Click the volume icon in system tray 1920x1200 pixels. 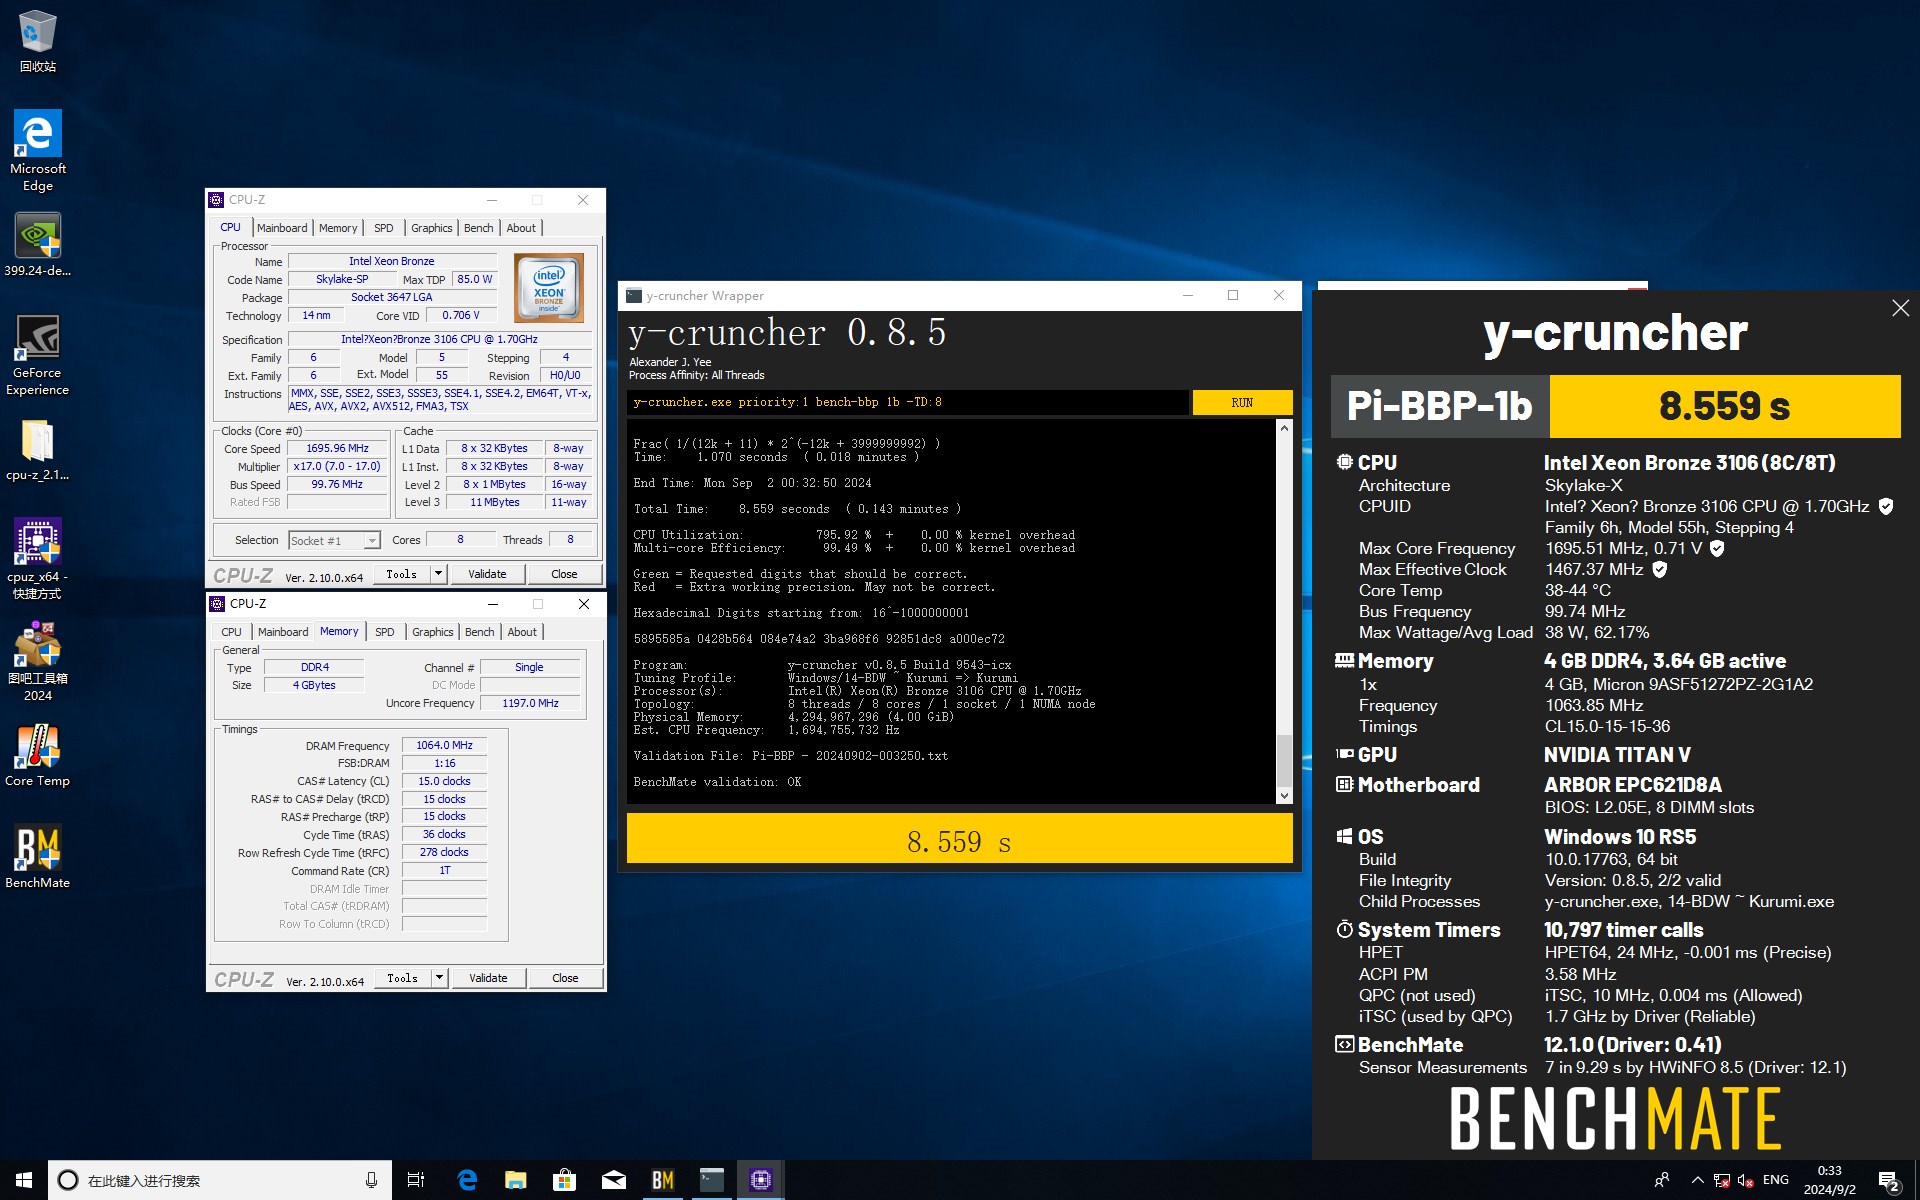(x=1745, y=1180)
